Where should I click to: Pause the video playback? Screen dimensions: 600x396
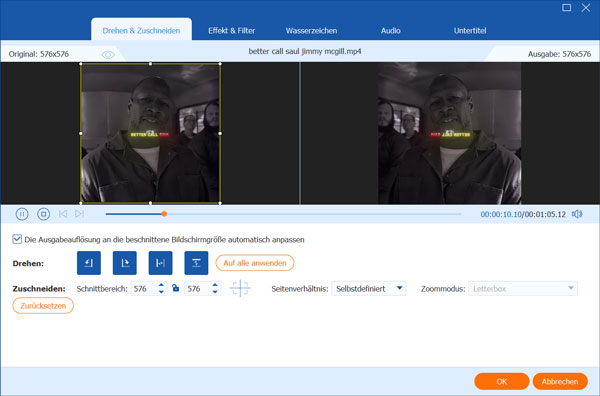click(x=22, y=214)
